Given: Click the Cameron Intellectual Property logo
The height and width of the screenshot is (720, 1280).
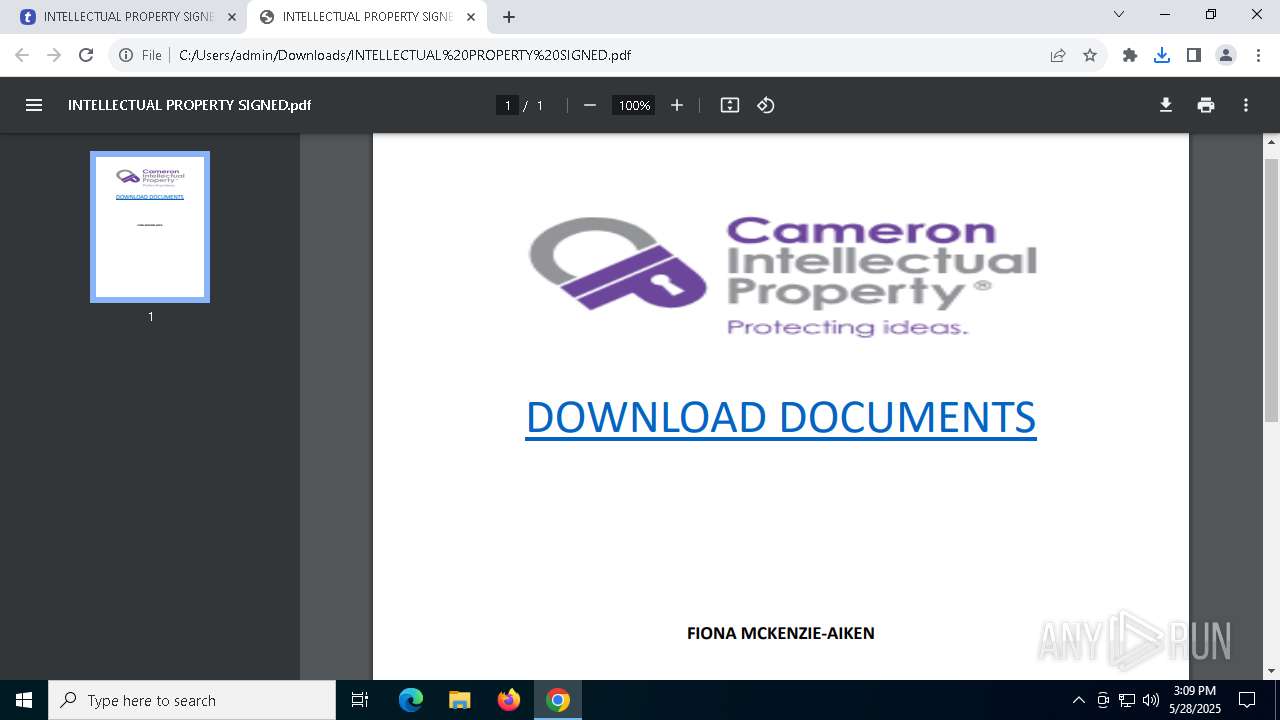Looking at the screenshot, I should 782,276.
